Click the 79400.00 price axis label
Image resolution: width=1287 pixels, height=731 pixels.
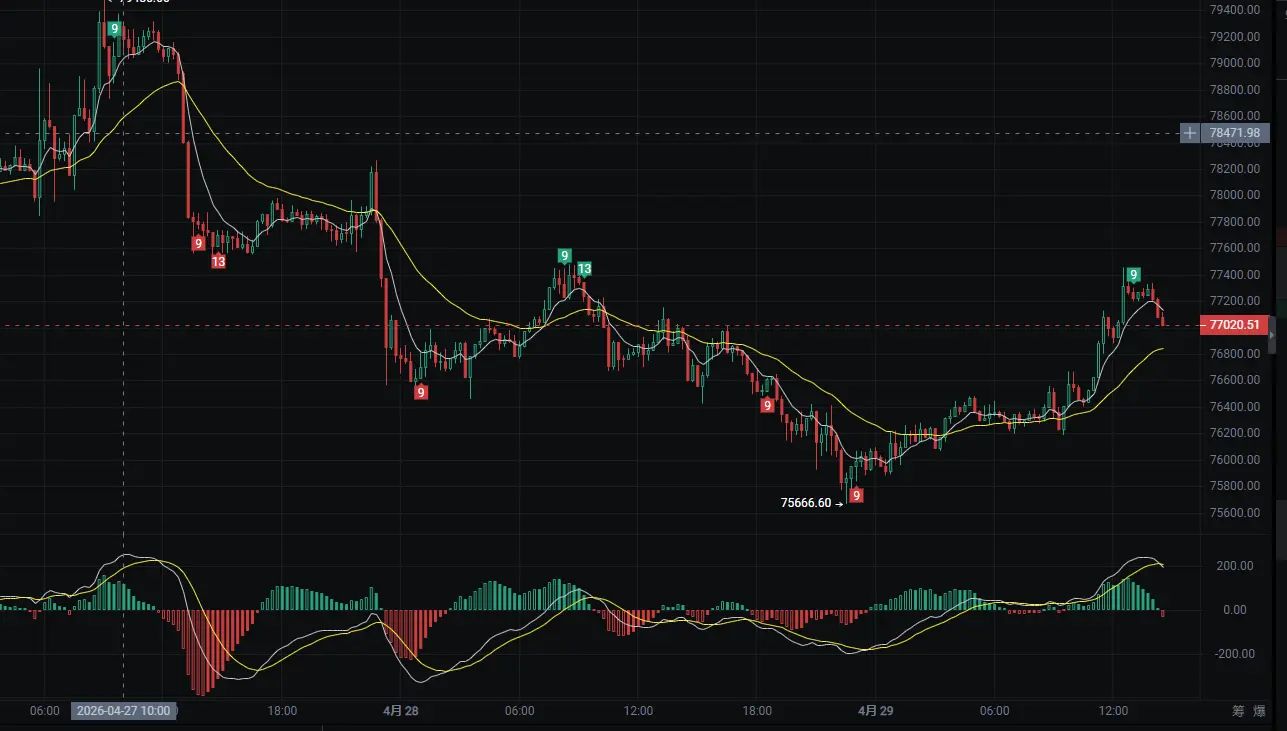point(1233,10)
